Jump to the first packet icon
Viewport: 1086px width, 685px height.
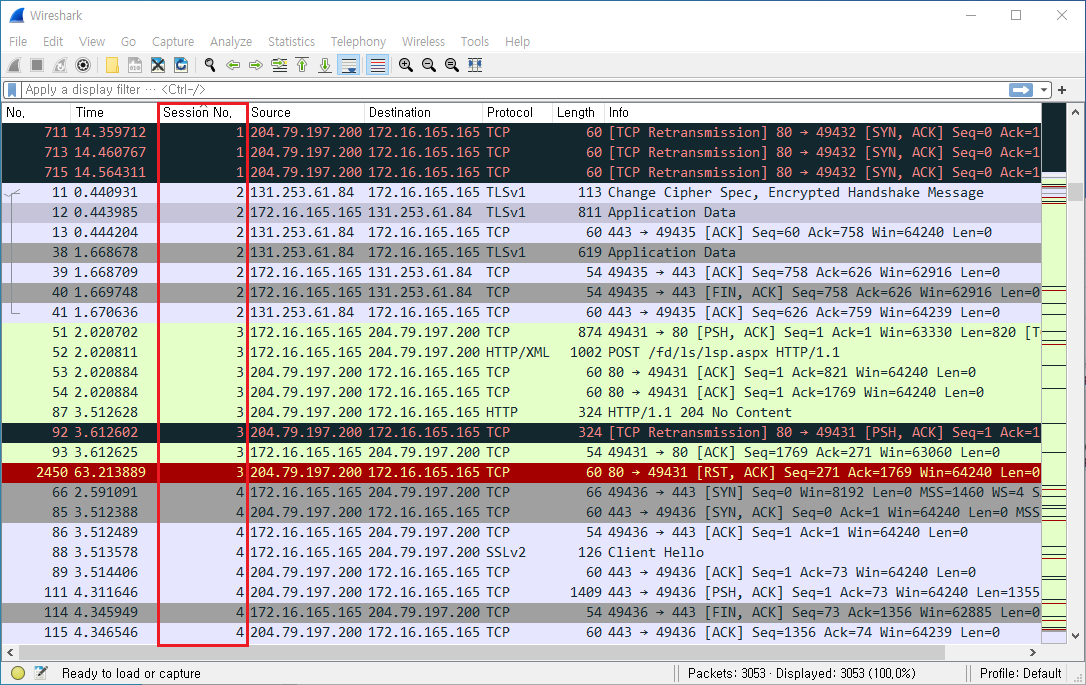tap(302, 65)
